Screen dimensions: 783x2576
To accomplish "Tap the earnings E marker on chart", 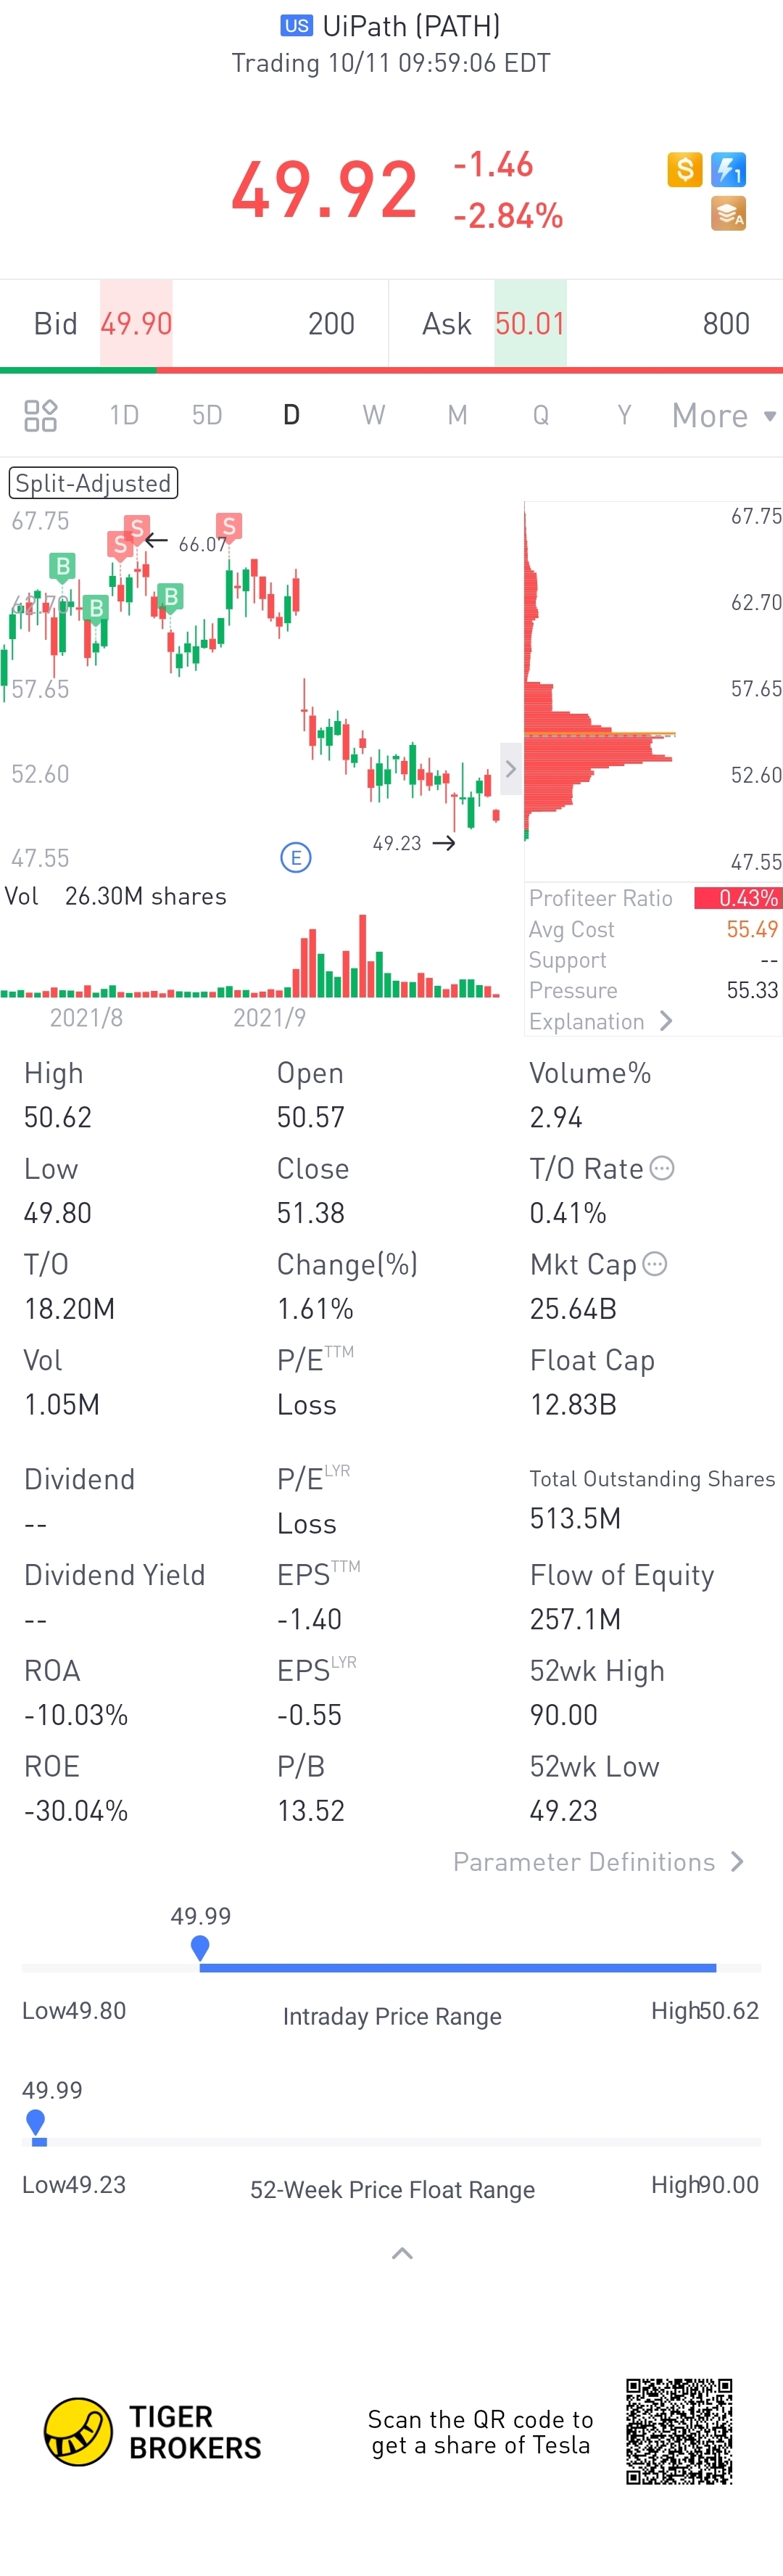I will [295, 857].
